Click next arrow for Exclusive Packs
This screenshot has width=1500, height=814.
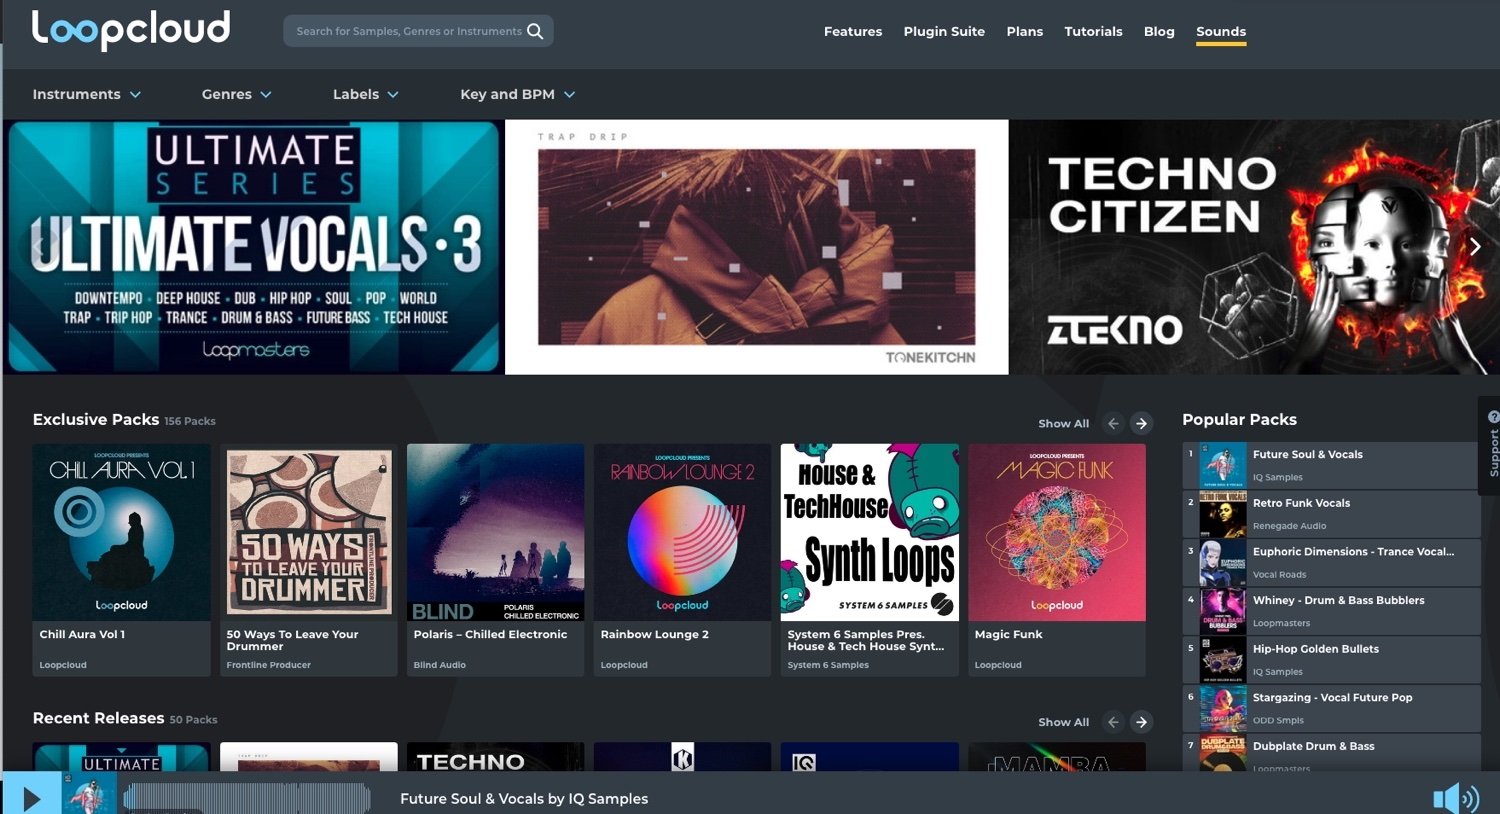(1141, 424)
